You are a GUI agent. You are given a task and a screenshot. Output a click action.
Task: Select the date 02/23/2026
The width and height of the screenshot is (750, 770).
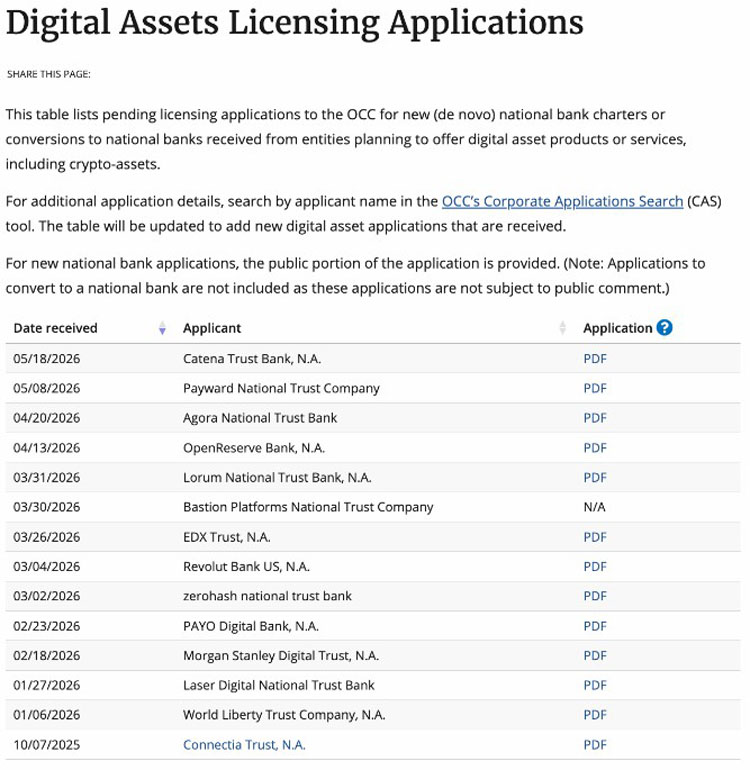(x=47, y=626)
